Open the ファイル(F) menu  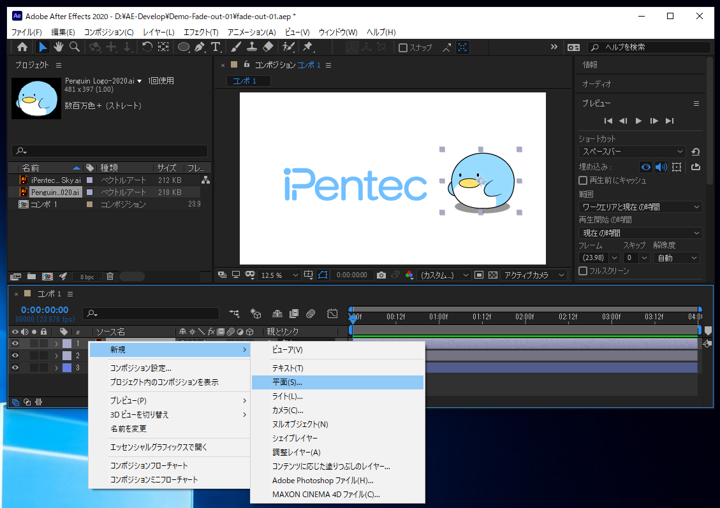26,32
